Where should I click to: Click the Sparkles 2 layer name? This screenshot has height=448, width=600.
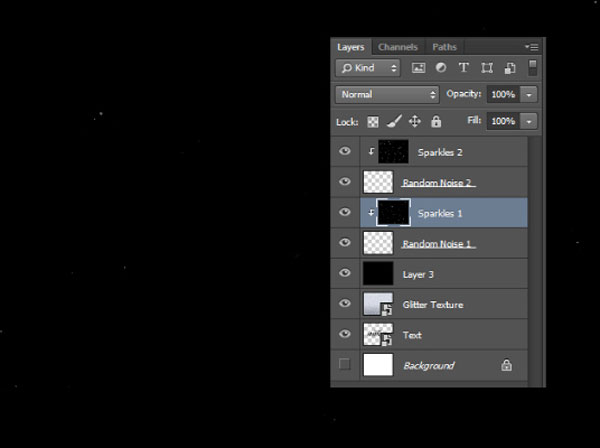(440, 153)
